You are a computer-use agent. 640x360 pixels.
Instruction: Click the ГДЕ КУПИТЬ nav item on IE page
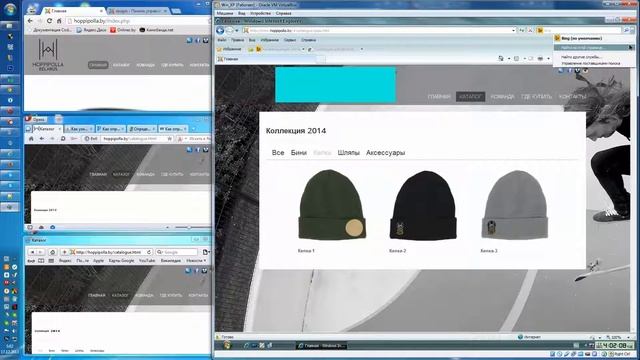(536, 97)
